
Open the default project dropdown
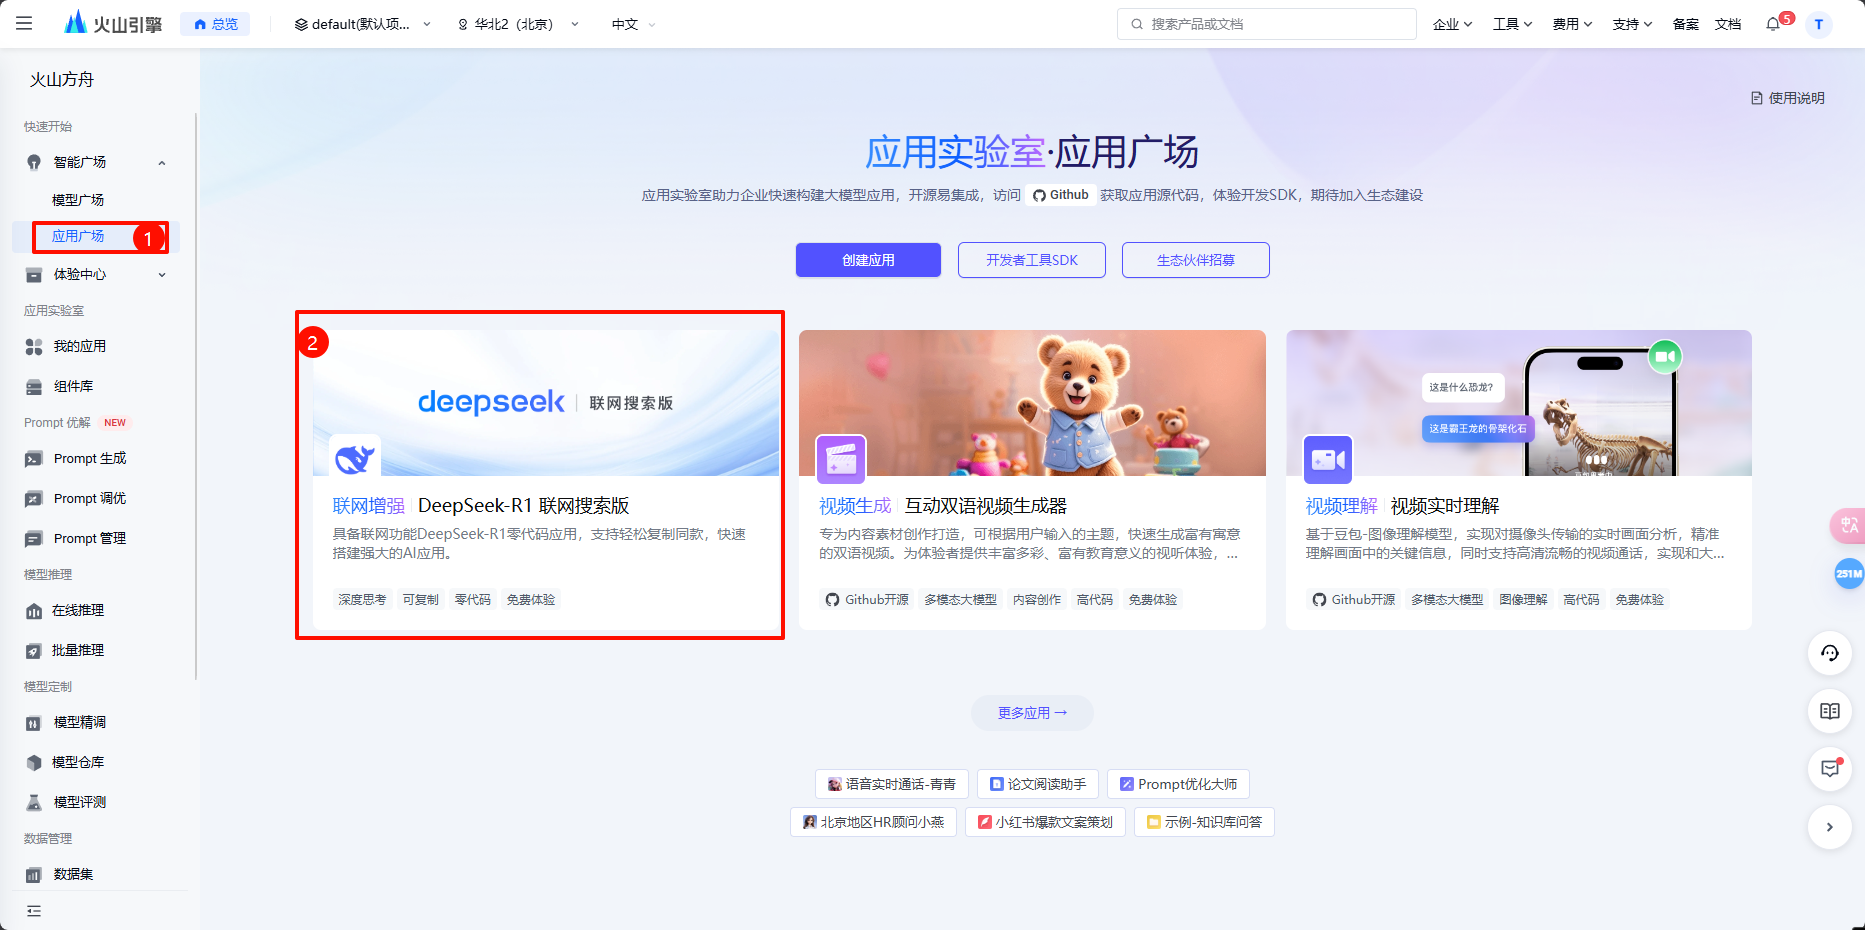click(x=362, y=24)
